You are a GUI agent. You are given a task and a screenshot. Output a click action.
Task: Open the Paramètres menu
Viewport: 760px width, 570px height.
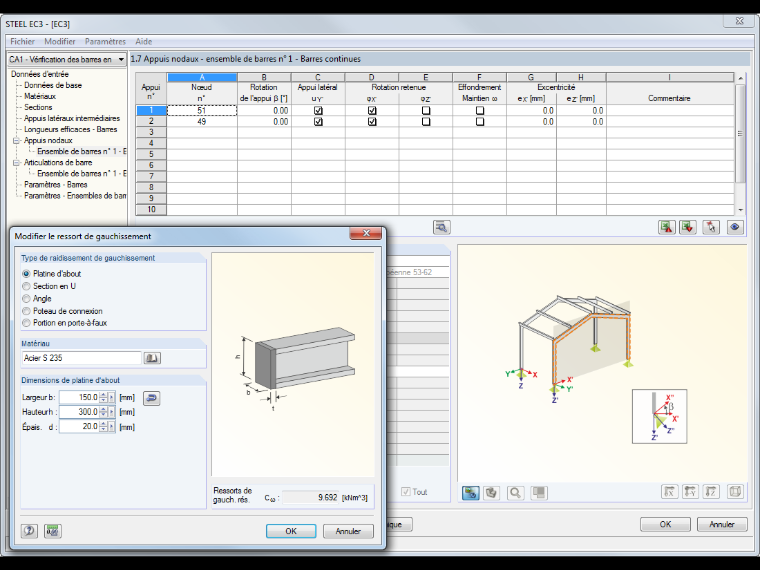pyautogui.click(x=105, y=42)
